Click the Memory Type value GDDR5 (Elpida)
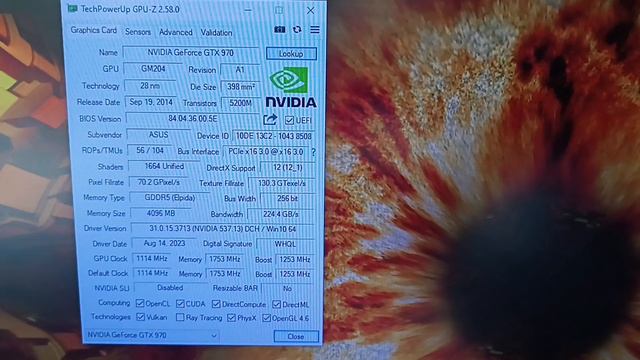 click(x=170, y=198)
